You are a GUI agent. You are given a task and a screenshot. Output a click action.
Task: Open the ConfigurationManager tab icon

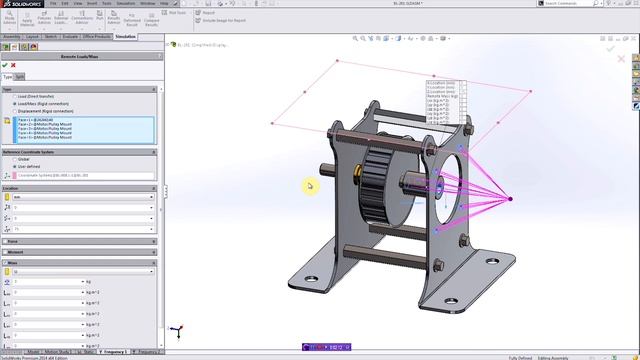coord(24,47)
